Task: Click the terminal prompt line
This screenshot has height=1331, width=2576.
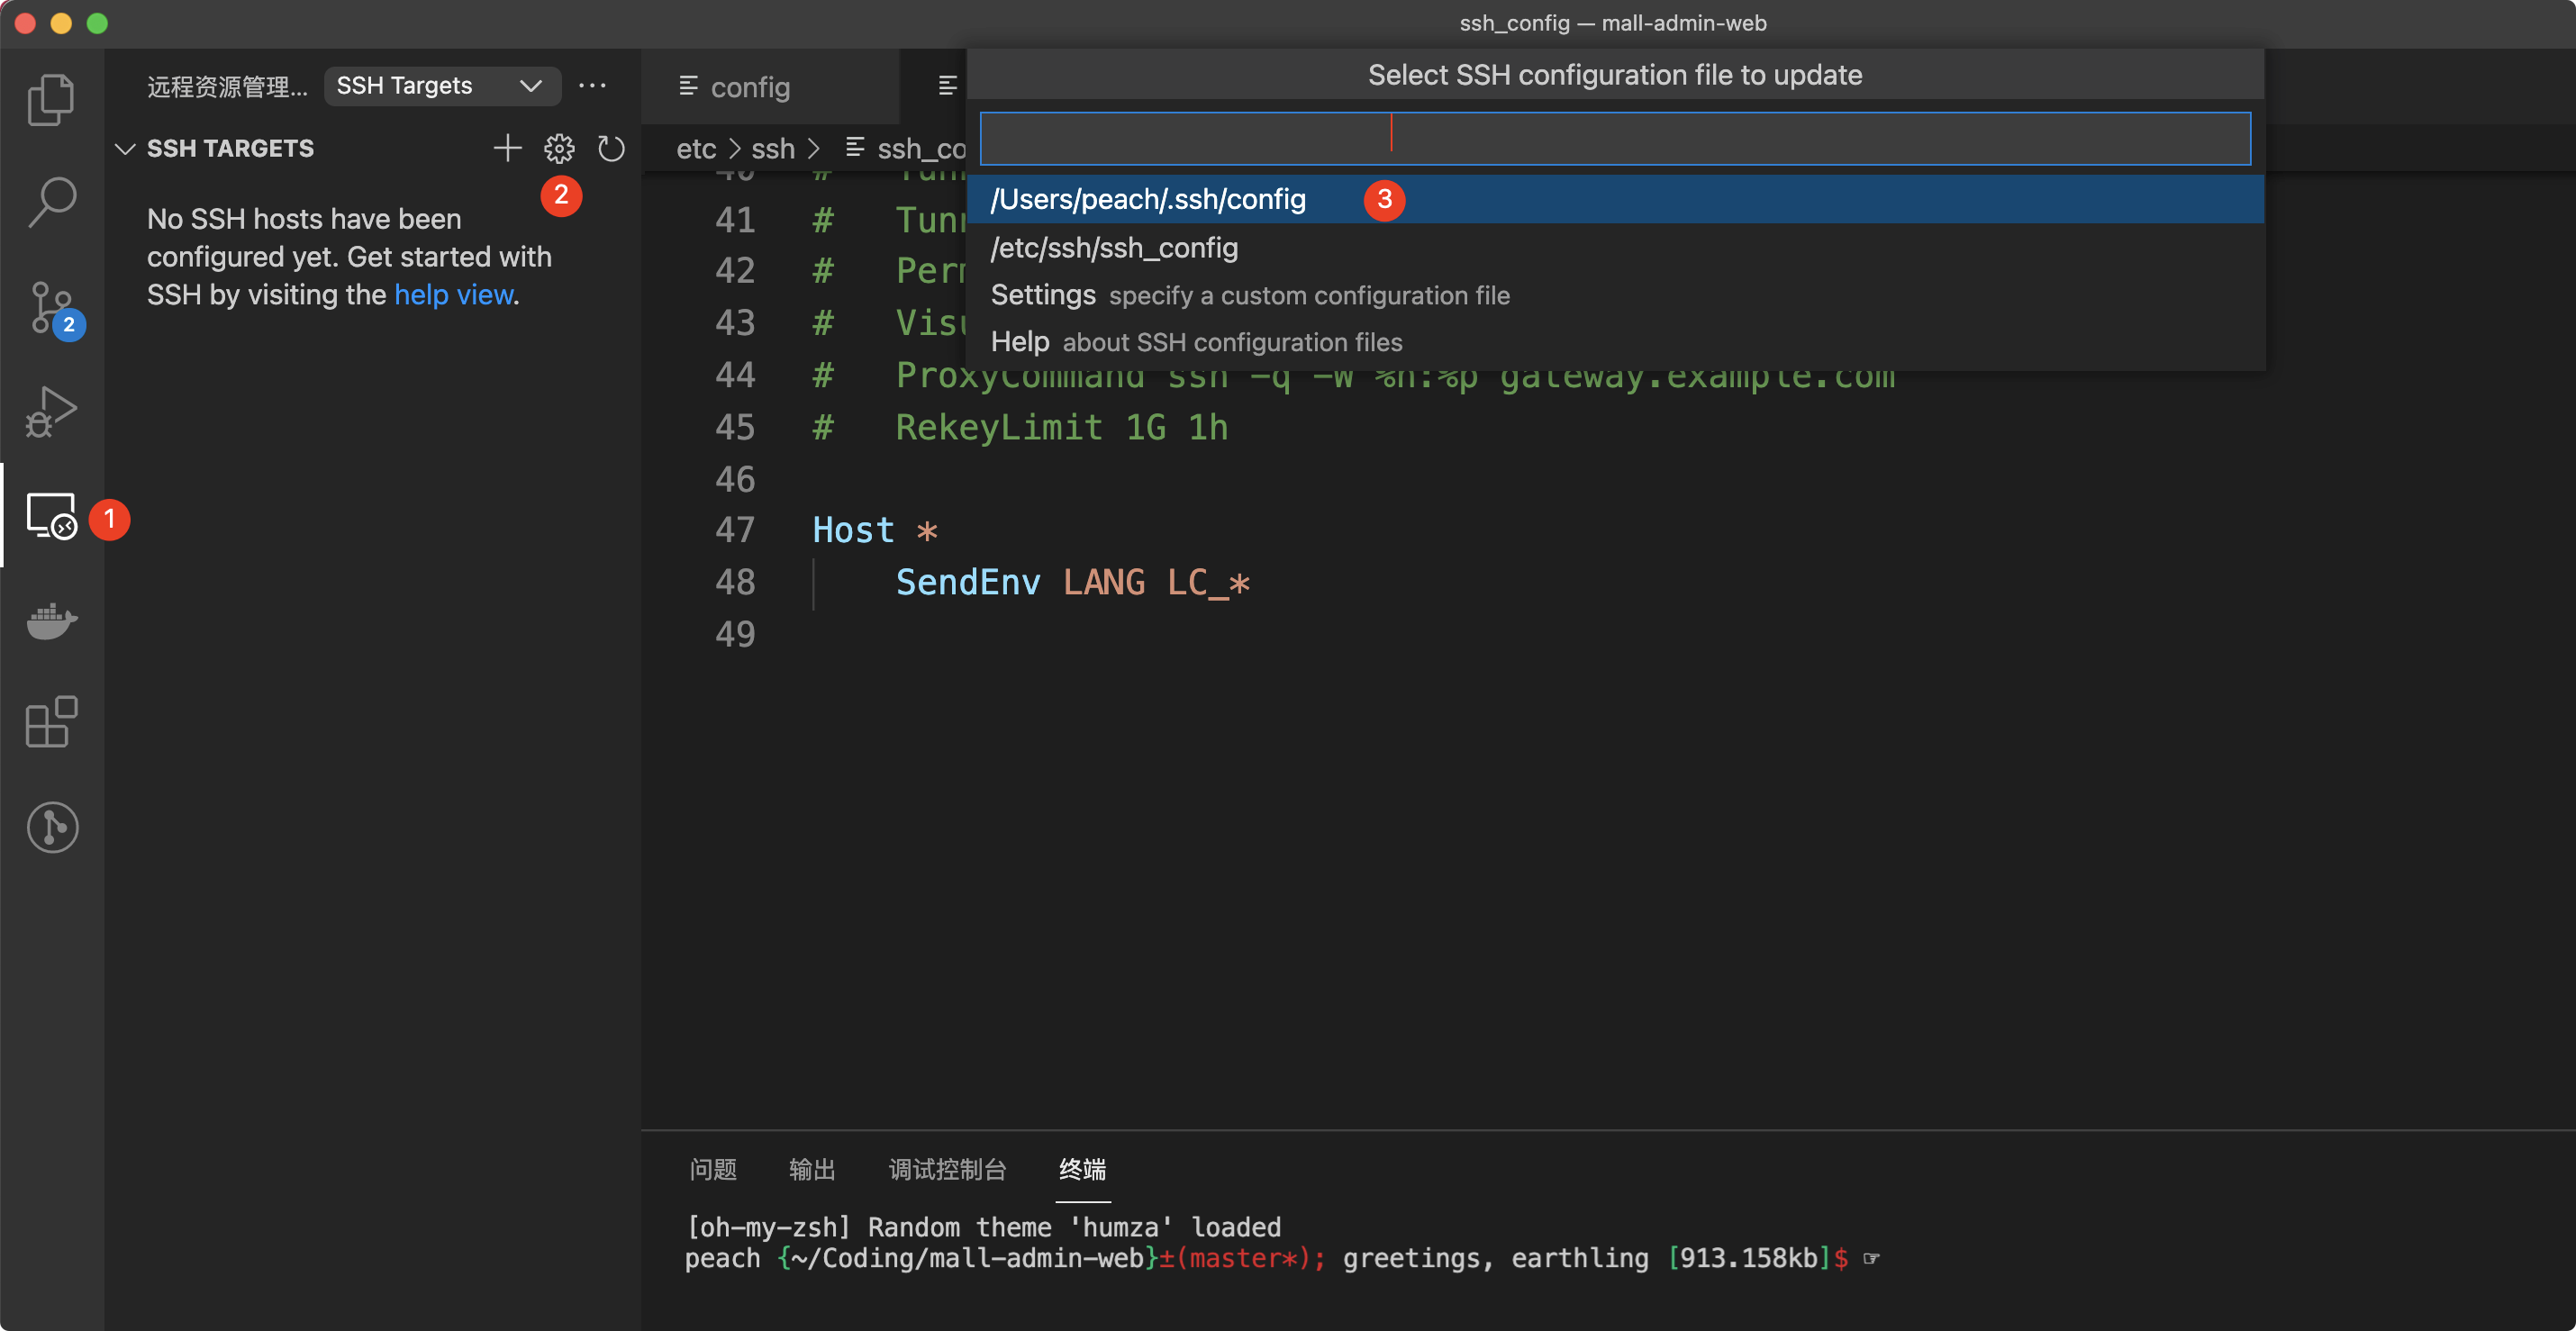Action: pyautogui.click(x=1282, y=1258)
